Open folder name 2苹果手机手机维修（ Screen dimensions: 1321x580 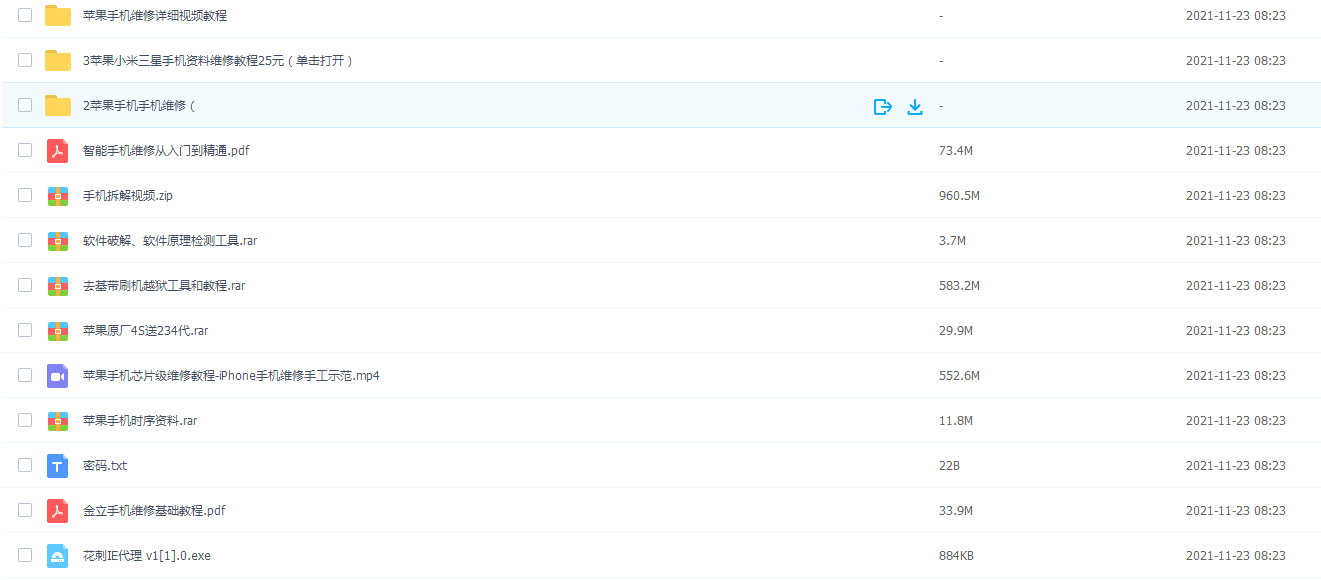pos(140,106)
